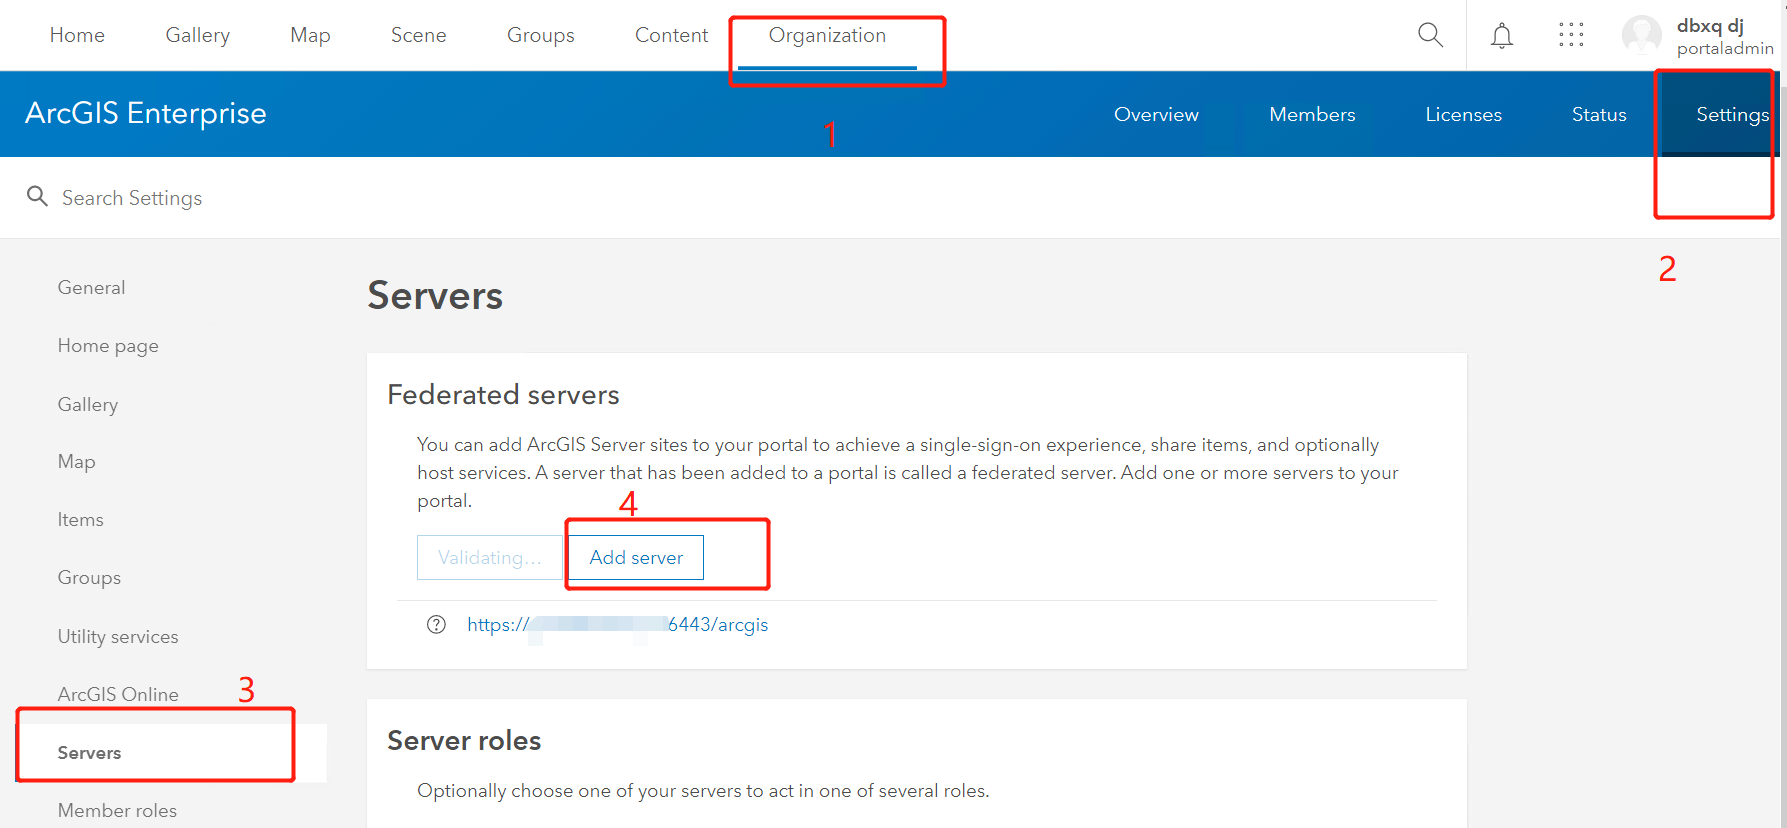Open the Groups tab in top navigation

(x=541, y=35)
